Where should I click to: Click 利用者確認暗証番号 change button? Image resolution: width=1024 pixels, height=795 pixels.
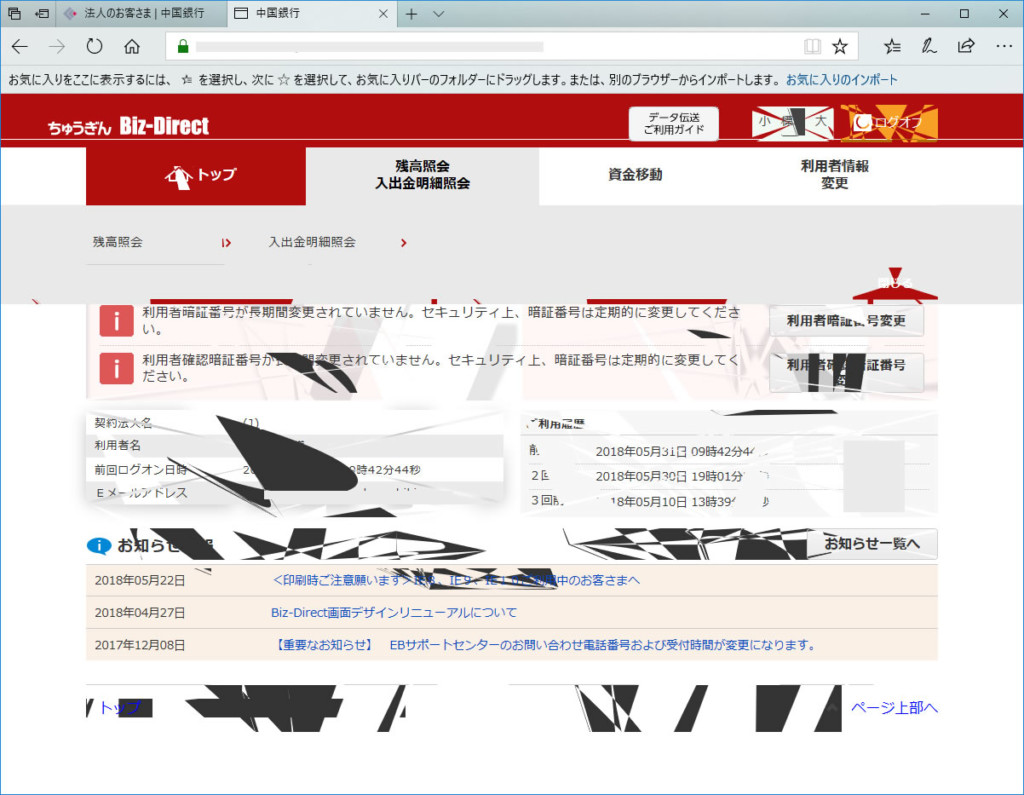(x=846, y=372)
